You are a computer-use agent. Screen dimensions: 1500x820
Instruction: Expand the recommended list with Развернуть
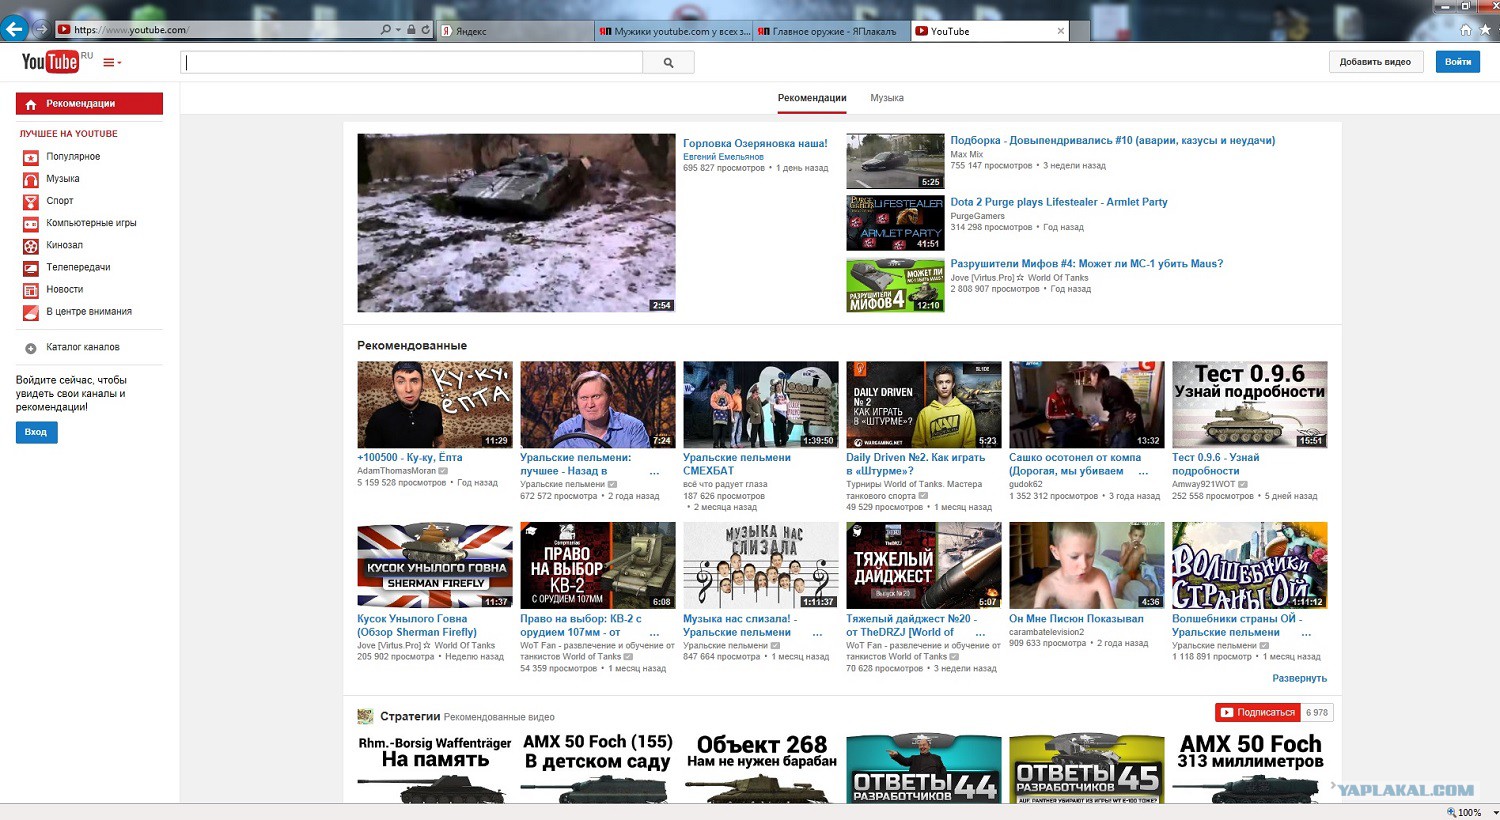click(1299, 678)
